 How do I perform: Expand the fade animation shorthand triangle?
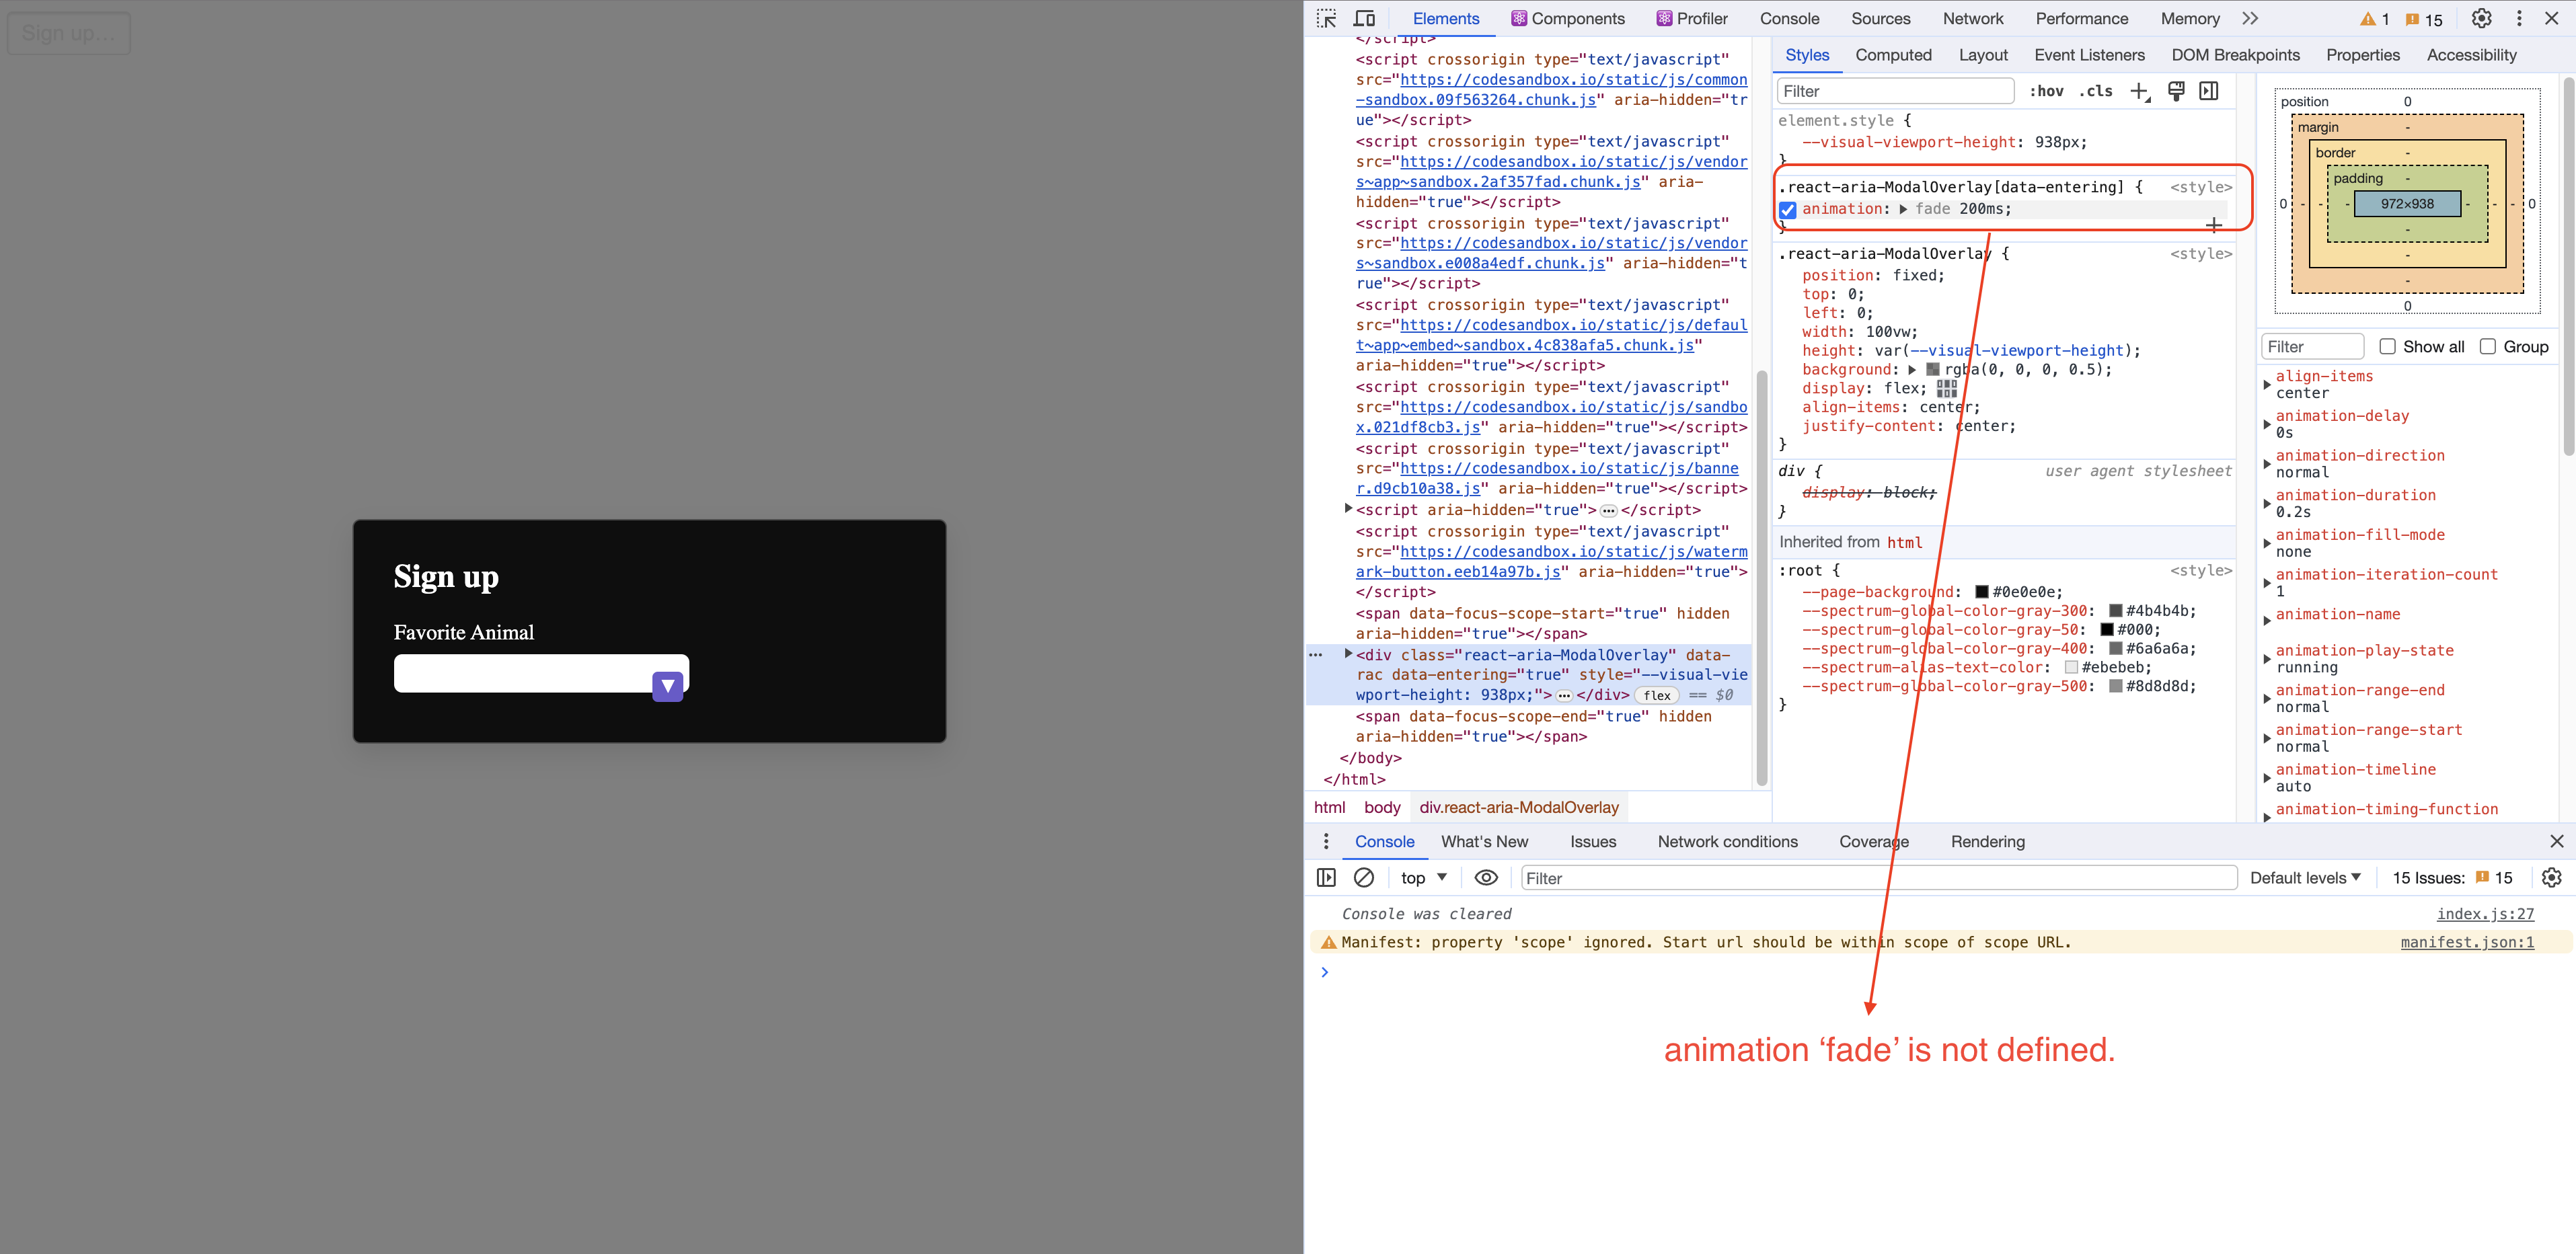[1902, 209]
